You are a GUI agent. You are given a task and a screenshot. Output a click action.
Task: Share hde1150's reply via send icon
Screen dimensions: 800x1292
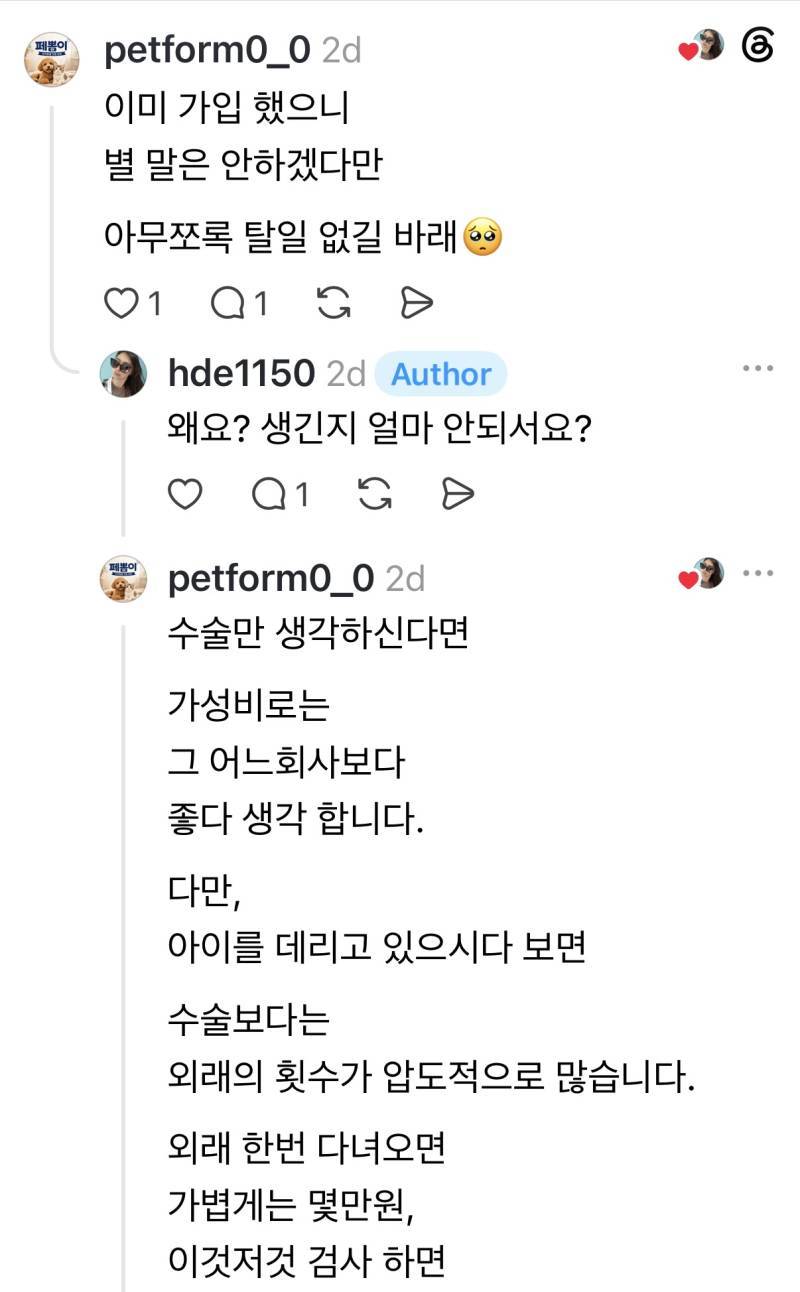[x=457, y=494]
